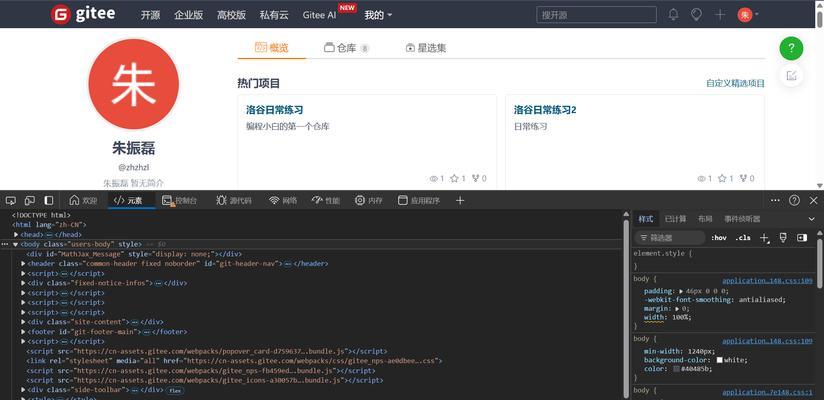Expand the padding shorthand triangle in styles
Image resolution: width=824 pixels, height=400 pixels.
coord(682,291)
